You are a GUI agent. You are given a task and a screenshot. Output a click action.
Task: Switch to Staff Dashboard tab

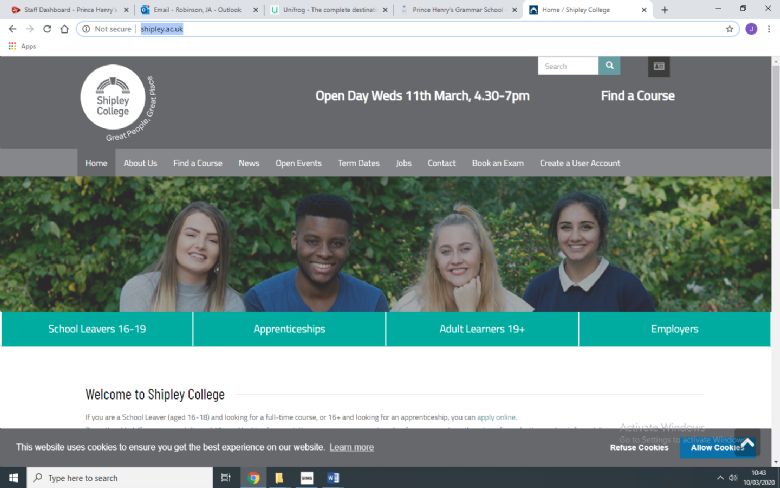tap(69, 10)
